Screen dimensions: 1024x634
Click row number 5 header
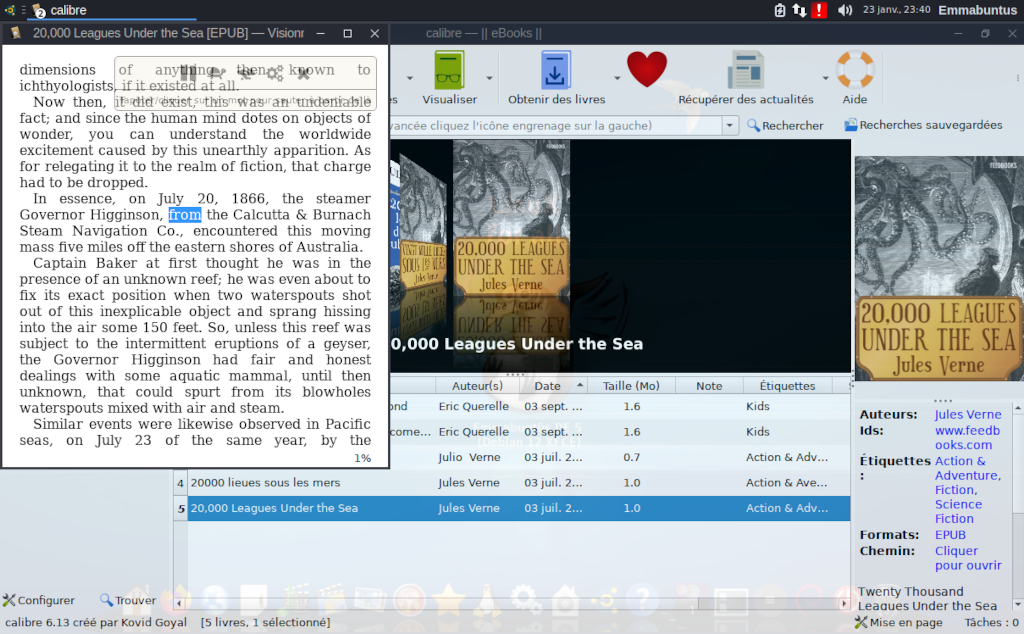pyautogui.click(x=181, y=509)
